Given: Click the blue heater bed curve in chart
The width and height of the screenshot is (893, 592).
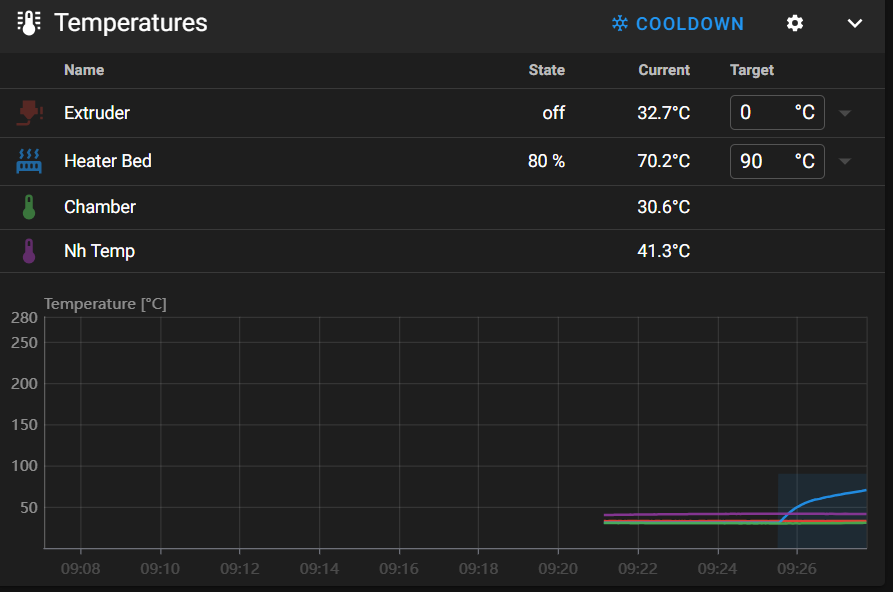Looking at the screenshot, I should (830, 496).
